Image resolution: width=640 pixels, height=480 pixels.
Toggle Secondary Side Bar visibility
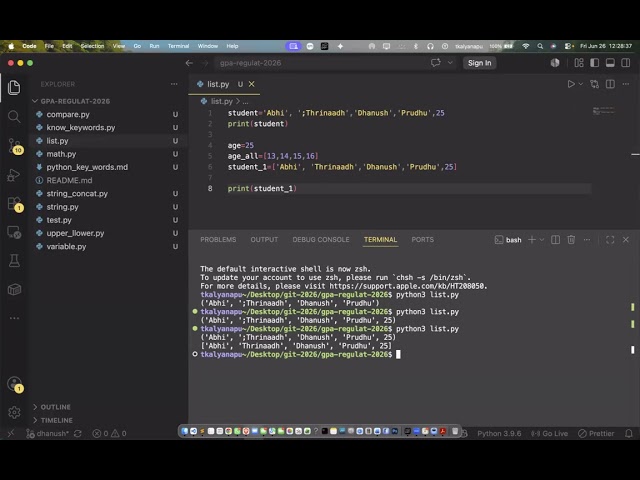tap(626, 63)
